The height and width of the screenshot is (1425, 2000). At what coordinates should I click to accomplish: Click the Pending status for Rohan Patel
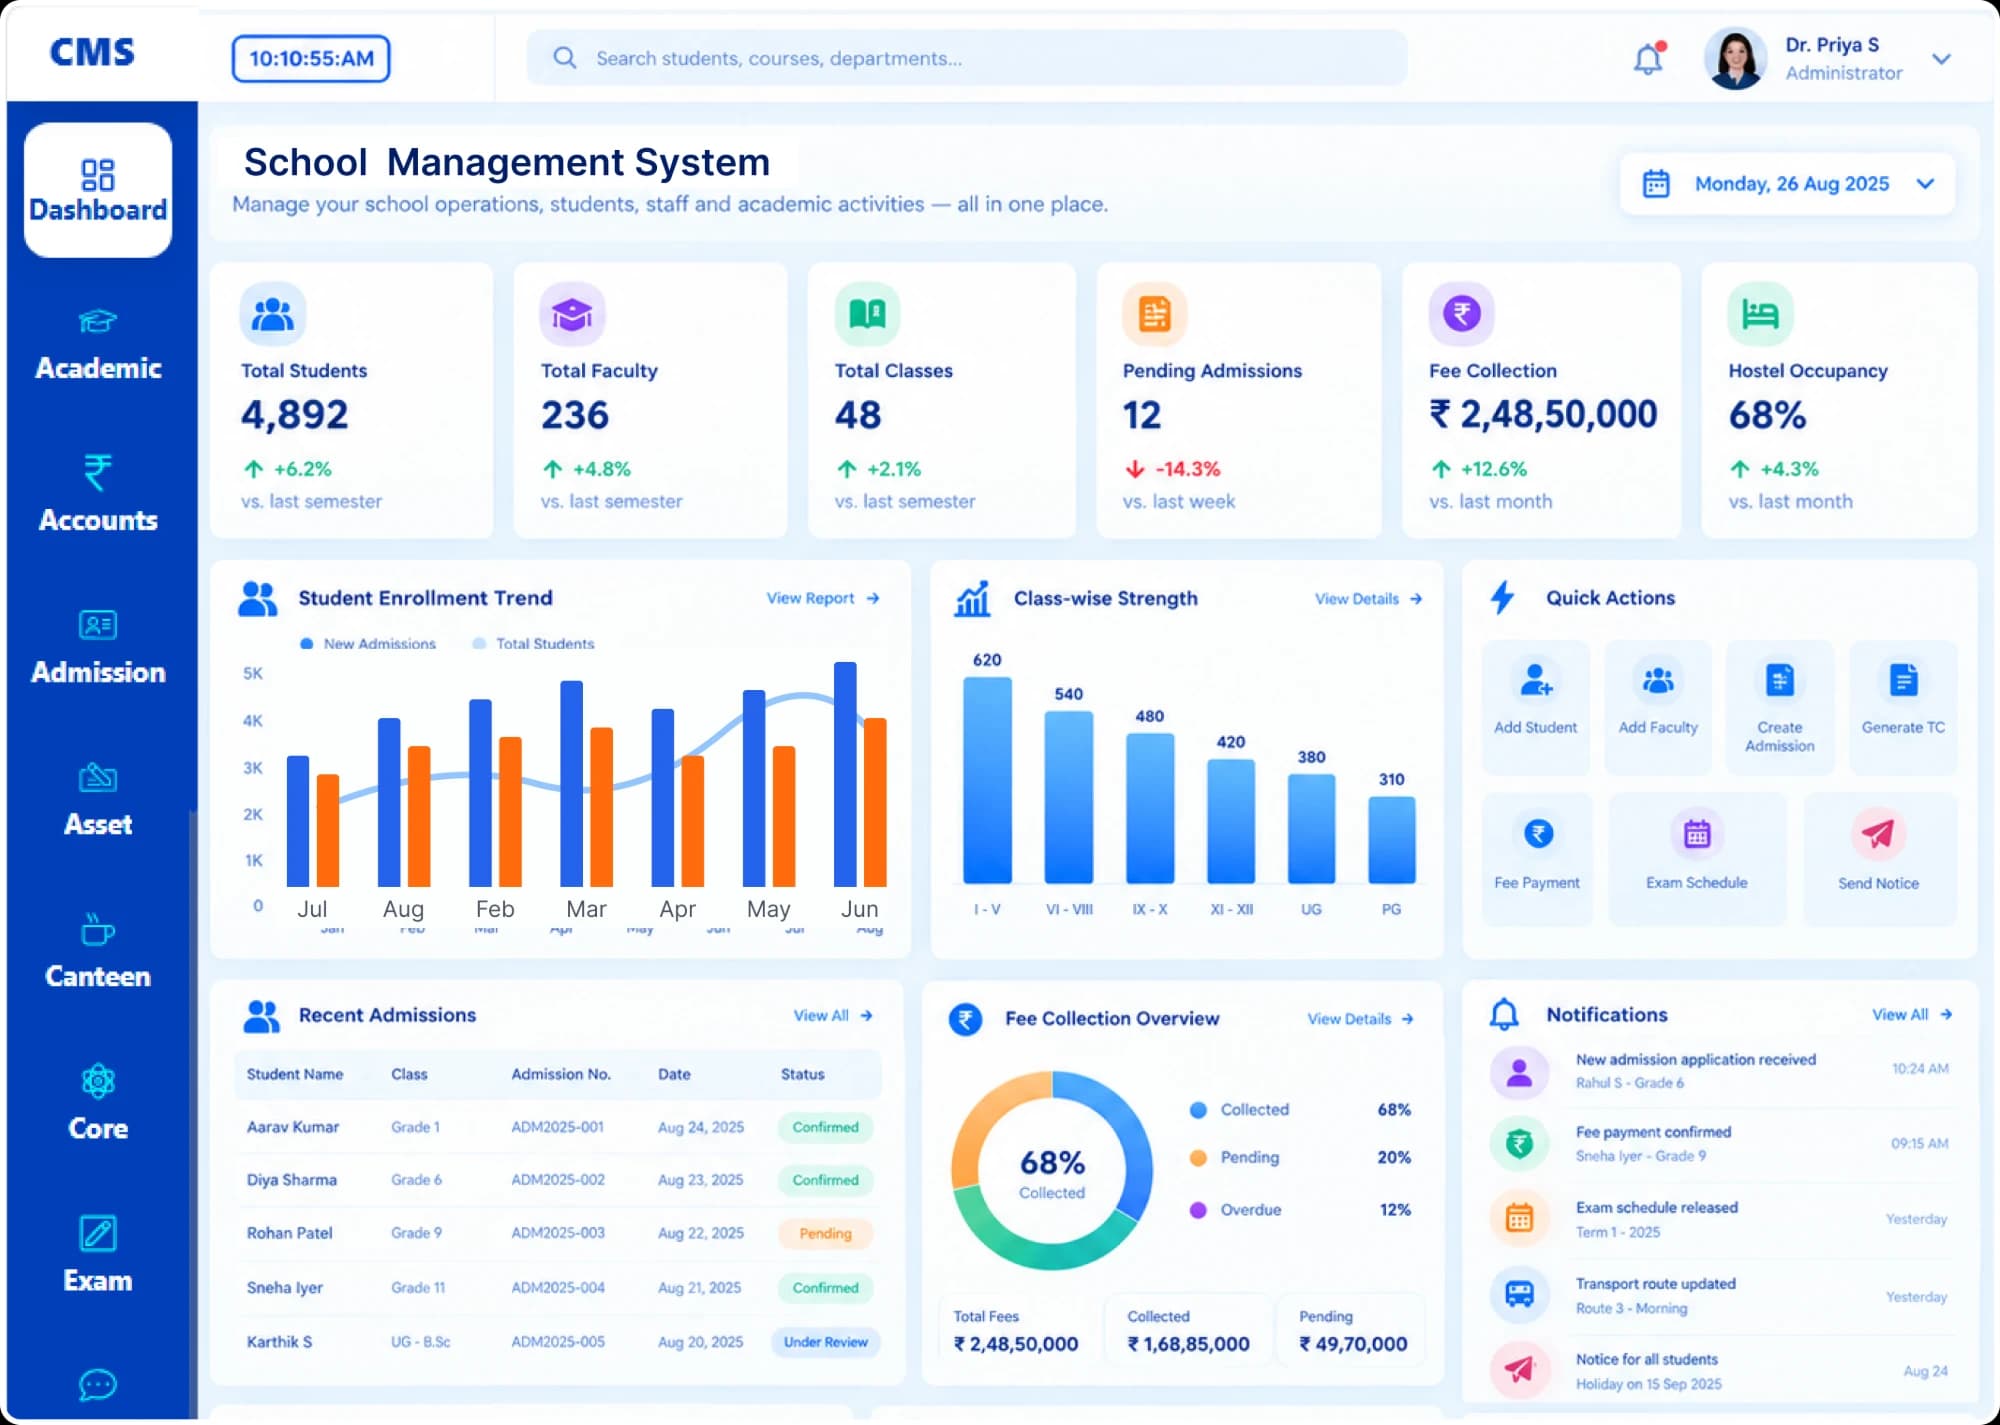(x=825, y=1234)
